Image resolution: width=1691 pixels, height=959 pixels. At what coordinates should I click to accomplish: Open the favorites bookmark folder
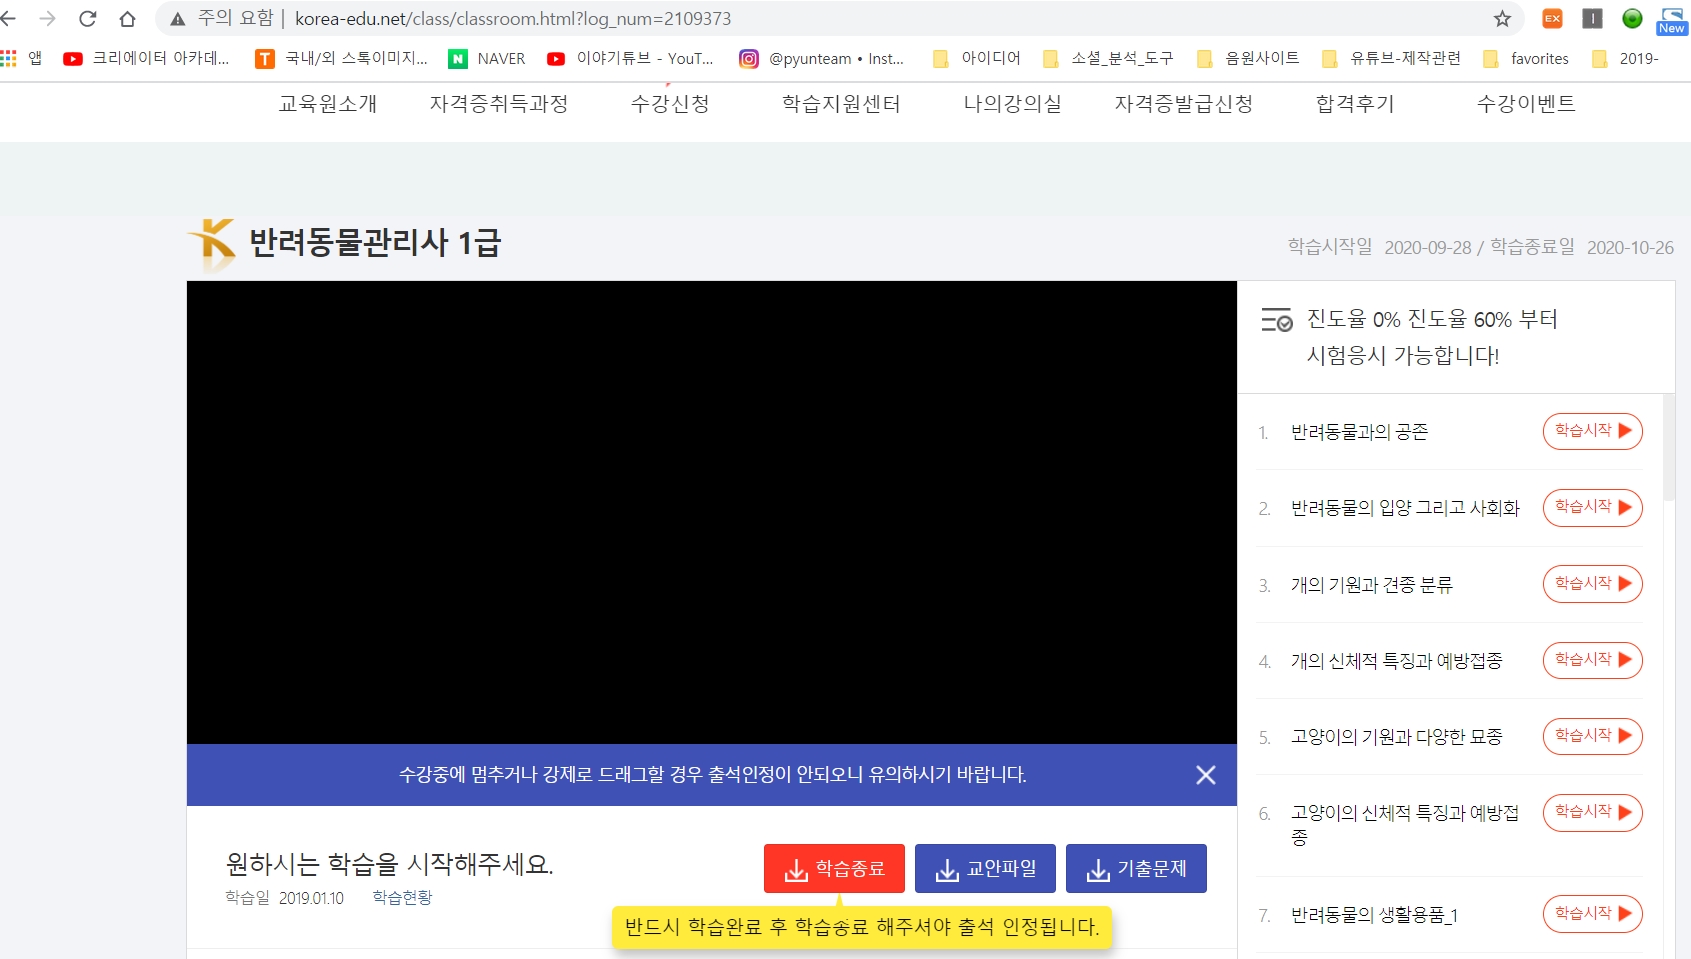point(1526,58)
